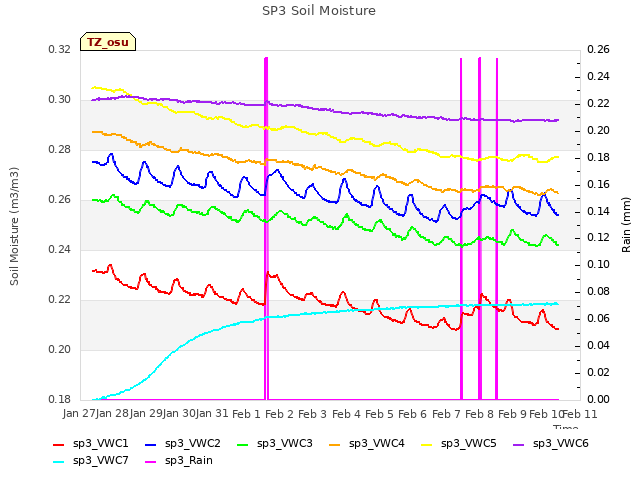Click the red sp3_VWC1 legend swatch
The height and width of the screenshot is (480, 640).
click(59, 444)
